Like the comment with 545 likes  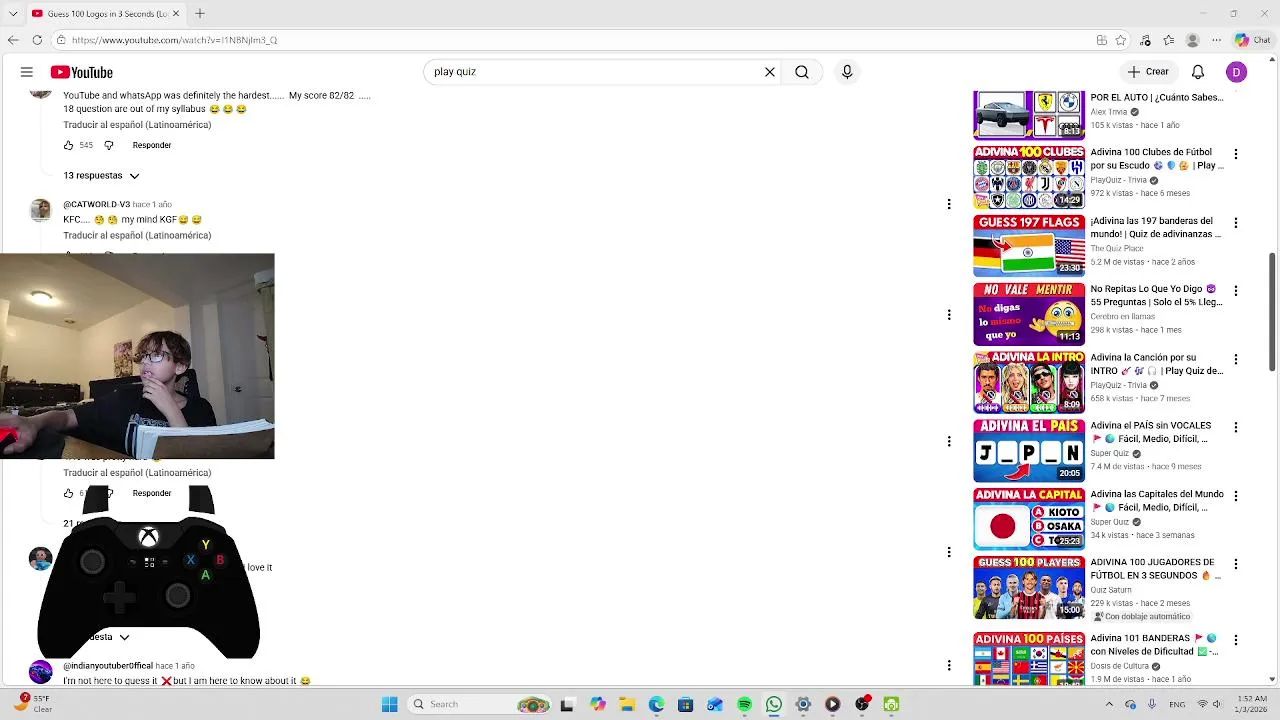click(68, 145)
